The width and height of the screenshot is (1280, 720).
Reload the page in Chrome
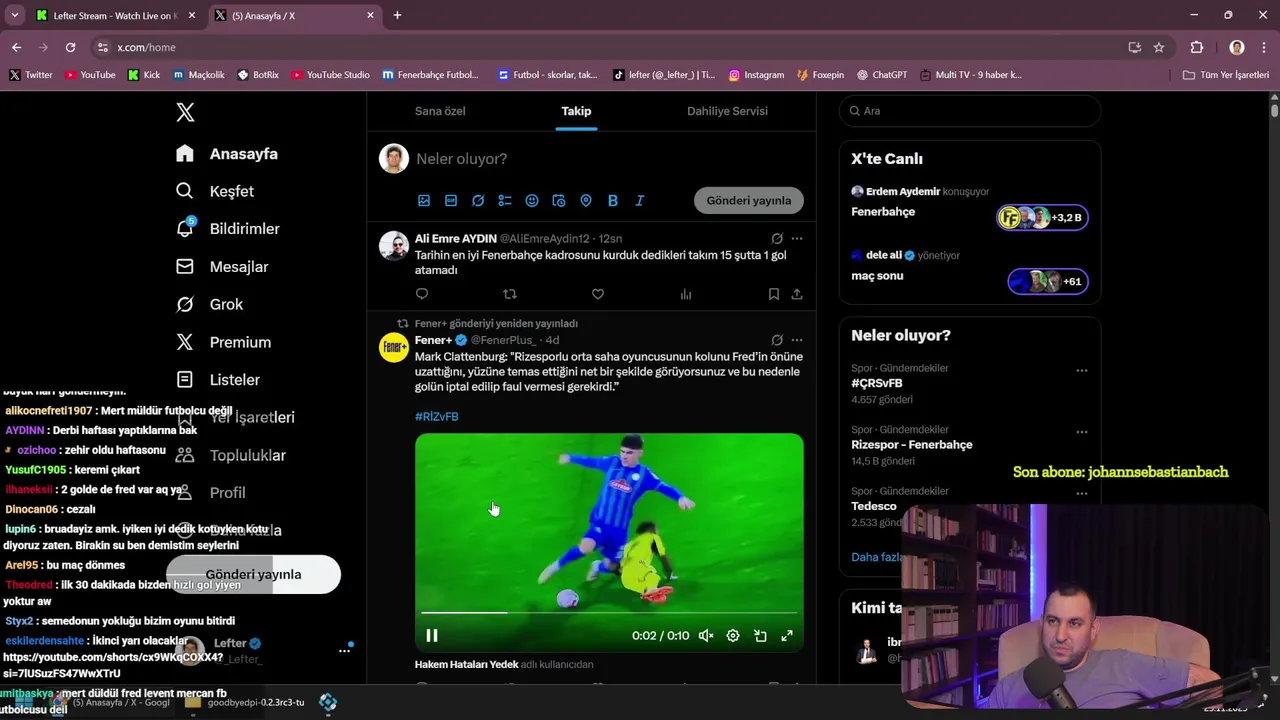70,47
